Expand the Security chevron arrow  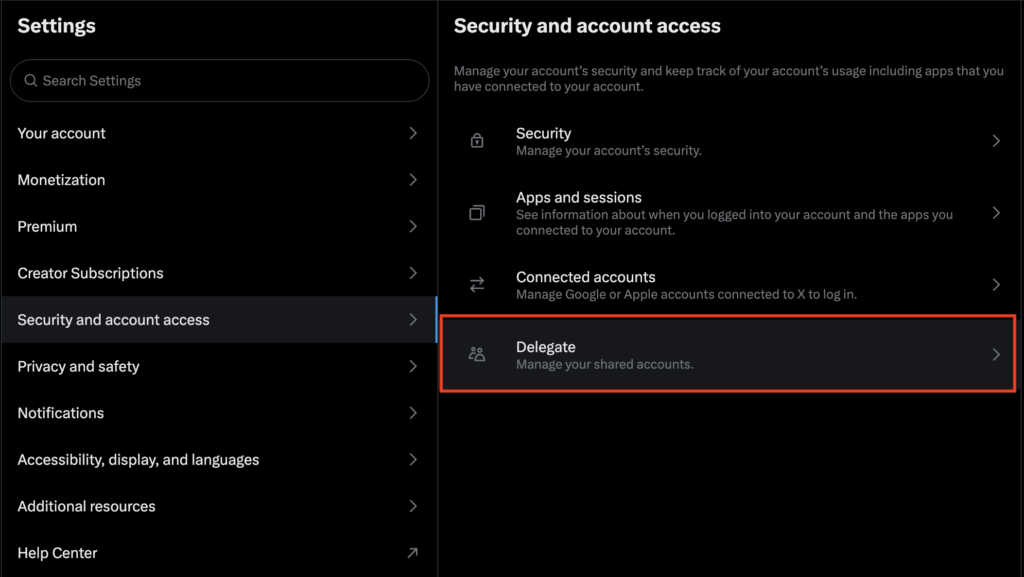click(996, 141)
